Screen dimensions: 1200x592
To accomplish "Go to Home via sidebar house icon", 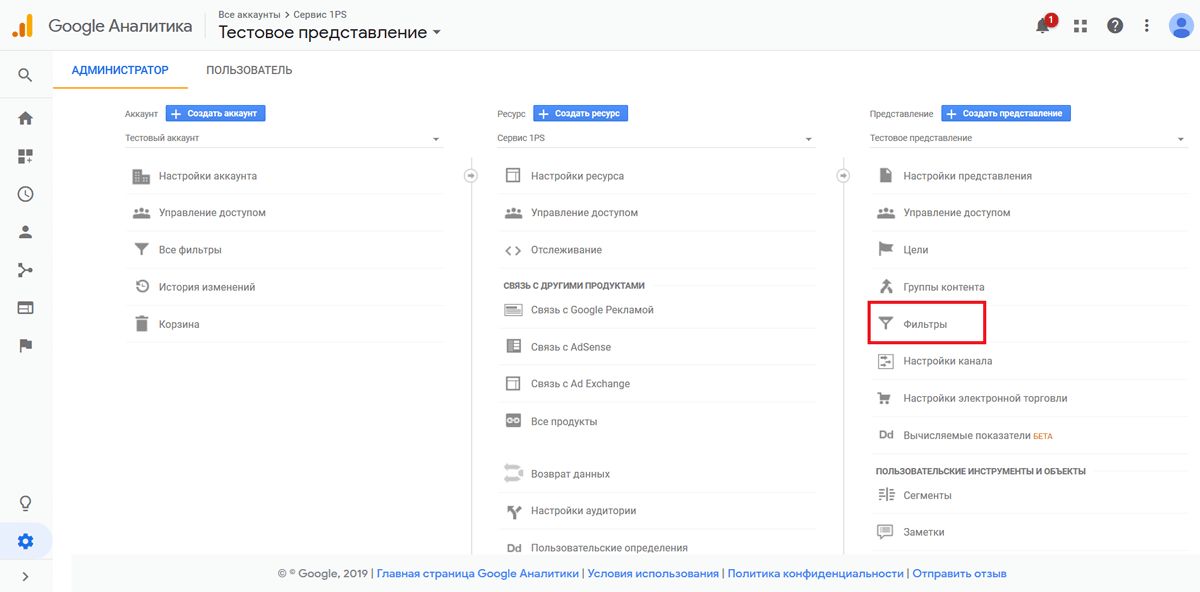I will (x=25, y=118).
